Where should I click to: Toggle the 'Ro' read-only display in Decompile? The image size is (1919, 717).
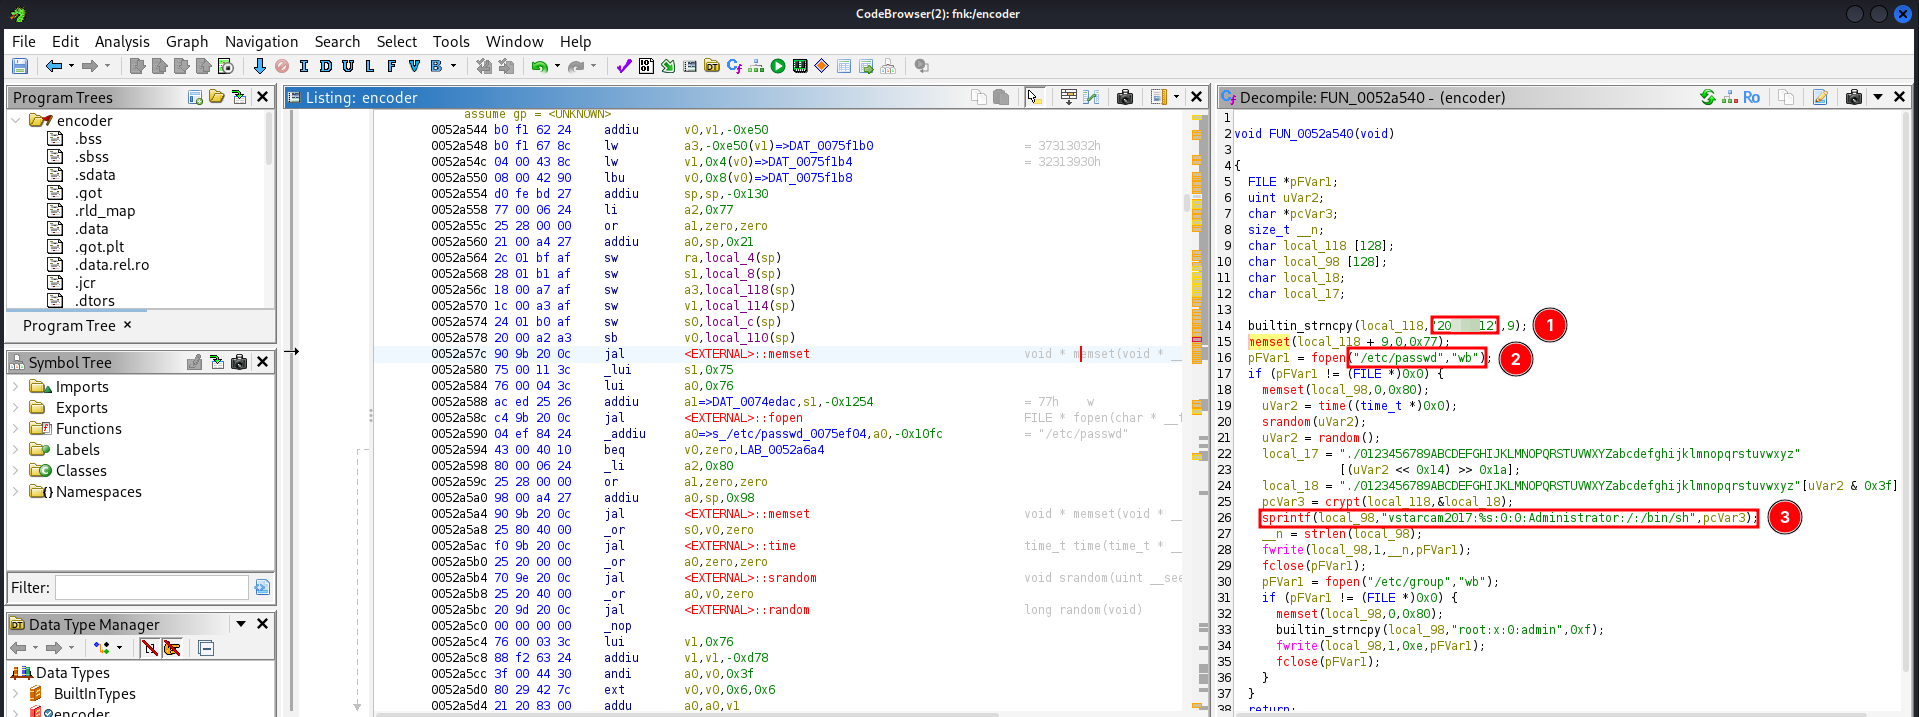[x=1751, y=97]
